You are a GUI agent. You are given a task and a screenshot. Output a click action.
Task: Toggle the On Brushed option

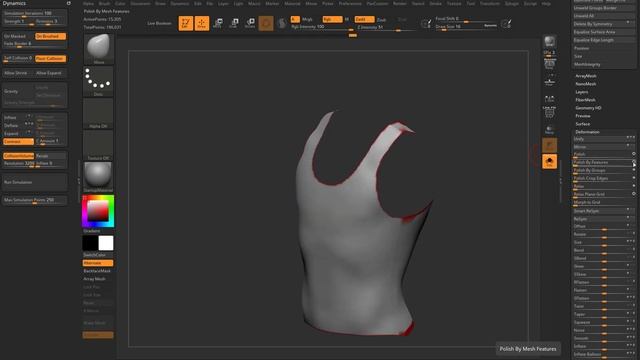pyautogui.click(x=51, y=36)
